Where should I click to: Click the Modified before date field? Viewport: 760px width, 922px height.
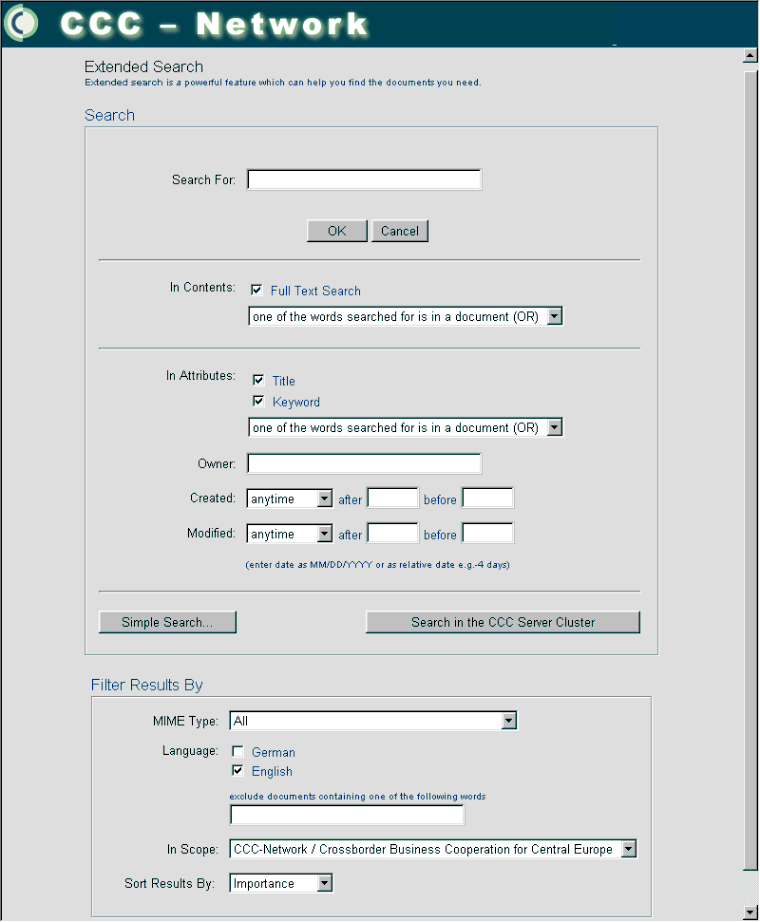pyautogui.click(x=487, y=534)
